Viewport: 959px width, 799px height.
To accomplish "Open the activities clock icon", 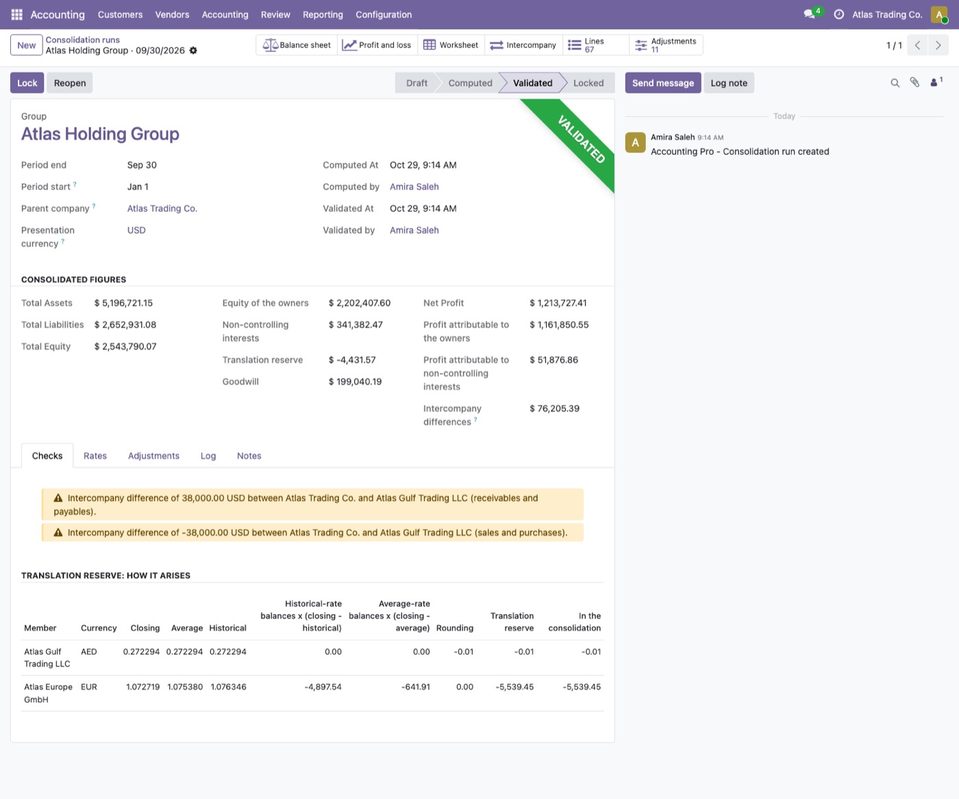I will tap(839, 14).
